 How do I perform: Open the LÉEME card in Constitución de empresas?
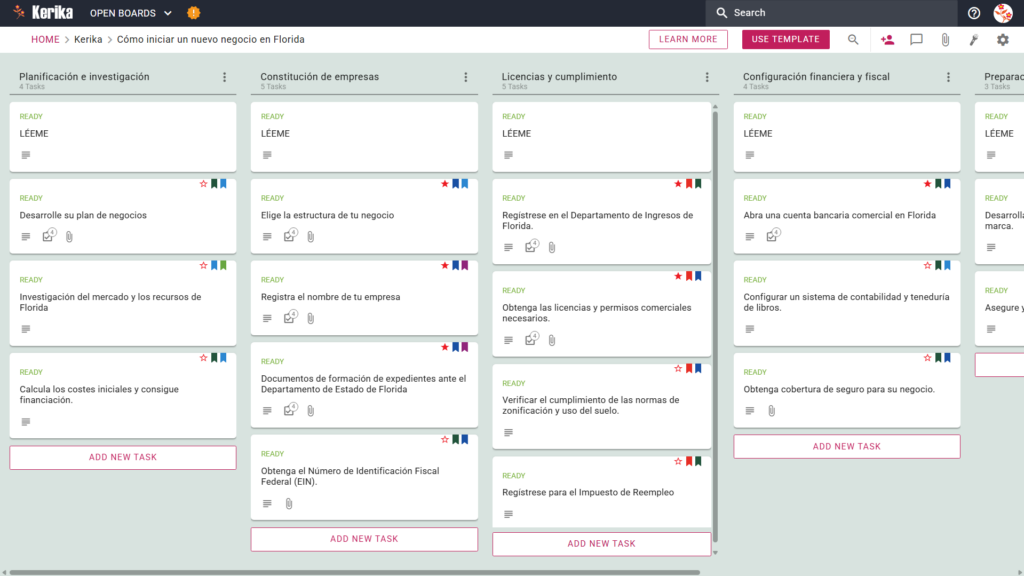point(364,136)
